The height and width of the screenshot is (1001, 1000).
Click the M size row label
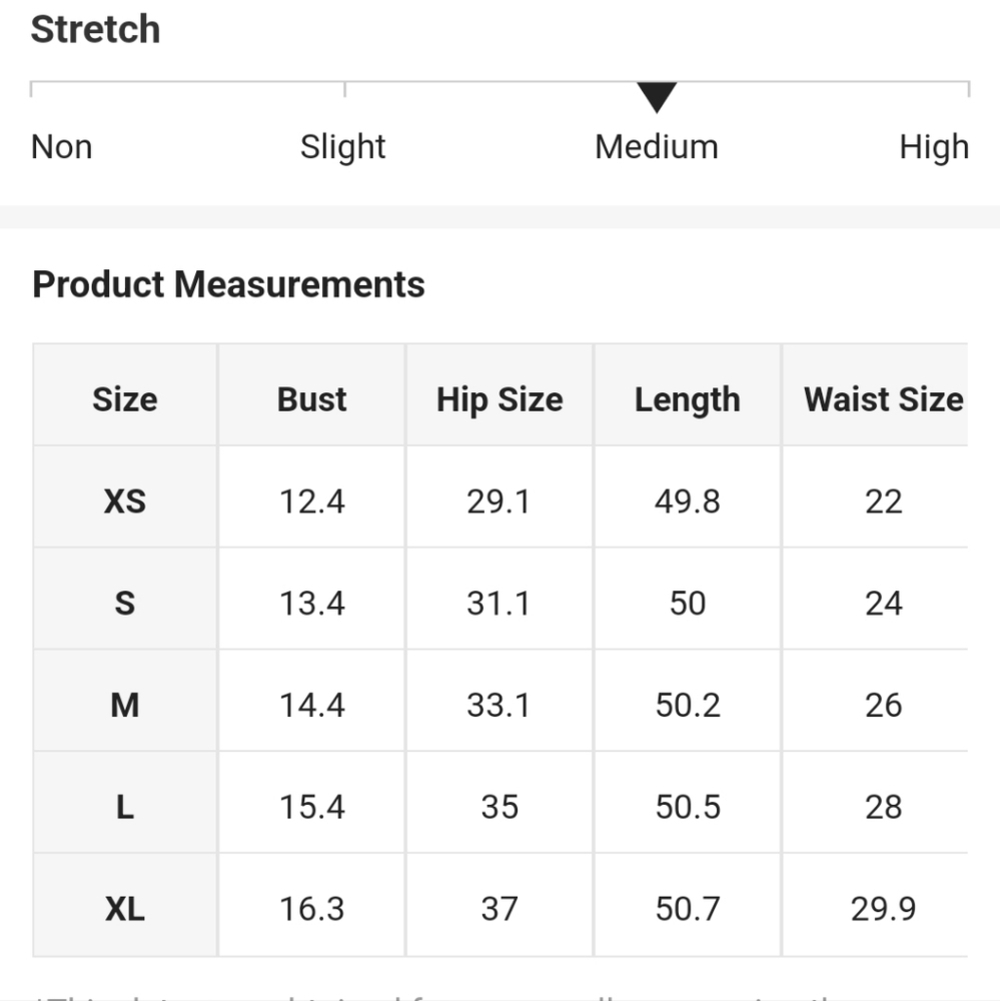(125, 705)
